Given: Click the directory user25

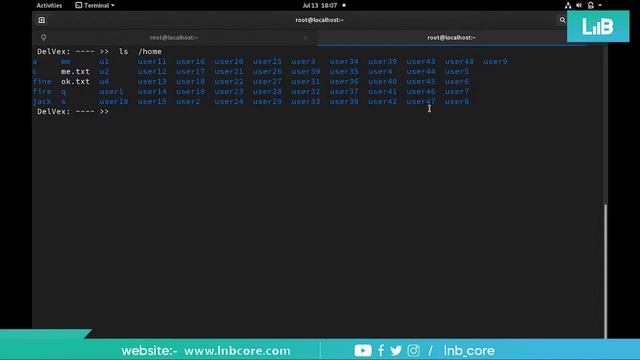Looking at the screenshot, I should (x=267, y=62).
